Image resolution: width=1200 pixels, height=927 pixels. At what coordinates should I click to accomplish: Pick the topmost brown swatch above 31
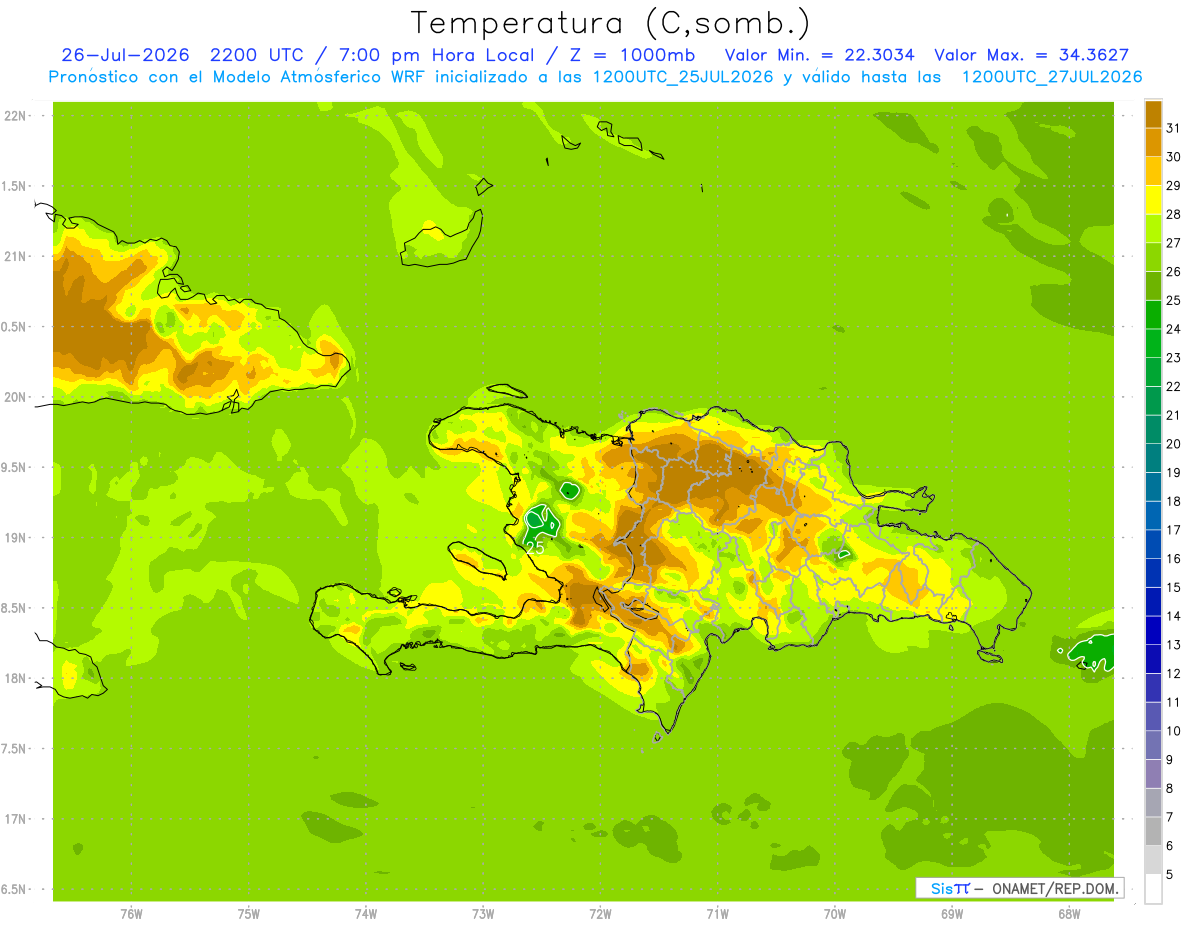click(1153, 114)
